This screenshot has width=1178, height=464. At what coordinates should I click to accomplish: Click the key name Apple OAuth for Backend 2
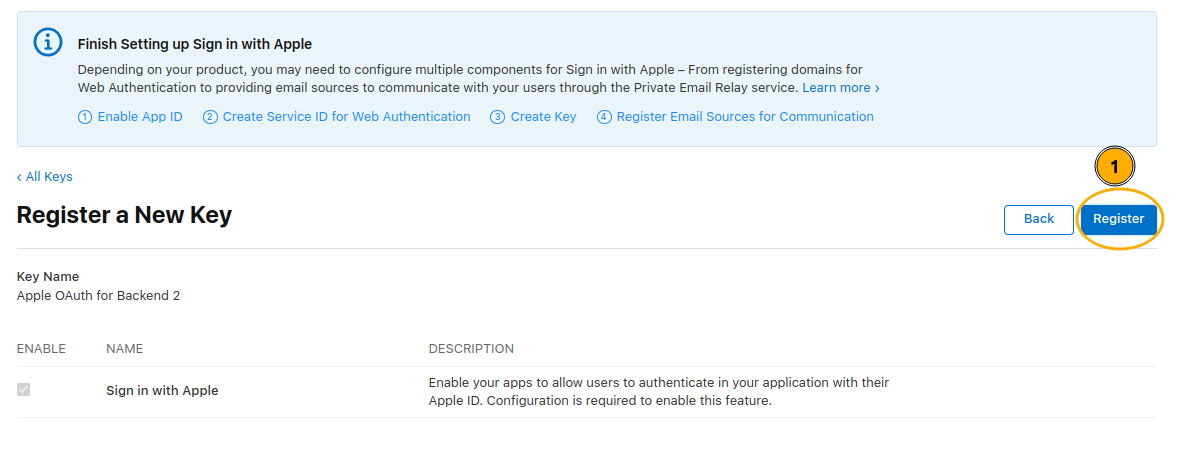click(98, 296)
